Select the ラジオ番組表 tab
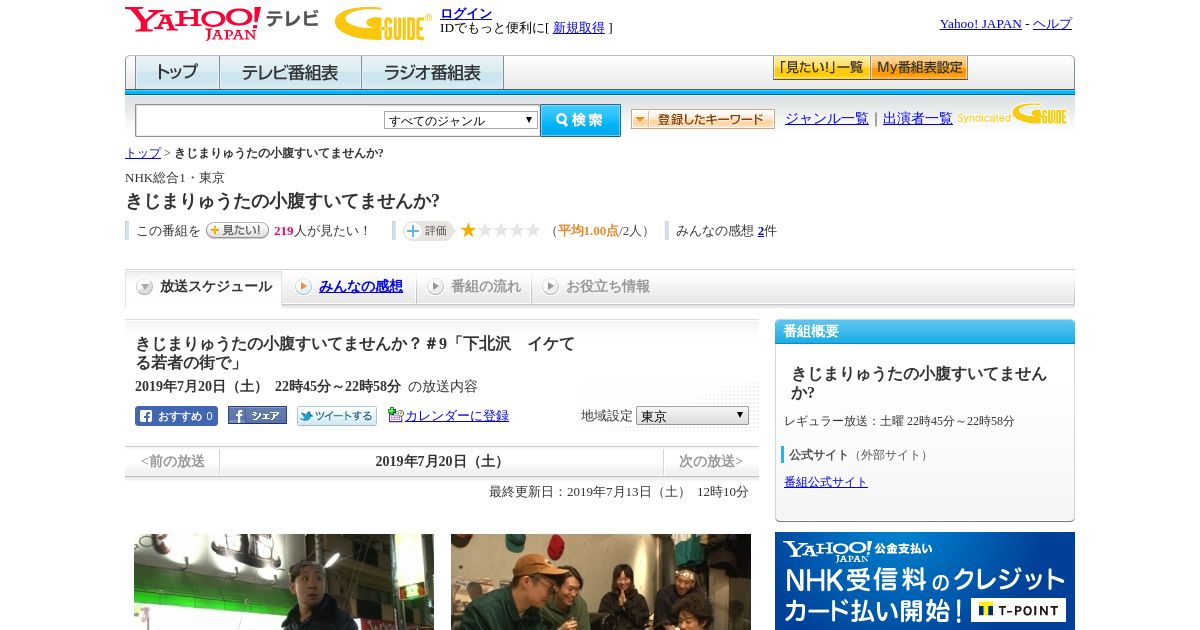The image size is (1200, 630). (x=432, y=73)
